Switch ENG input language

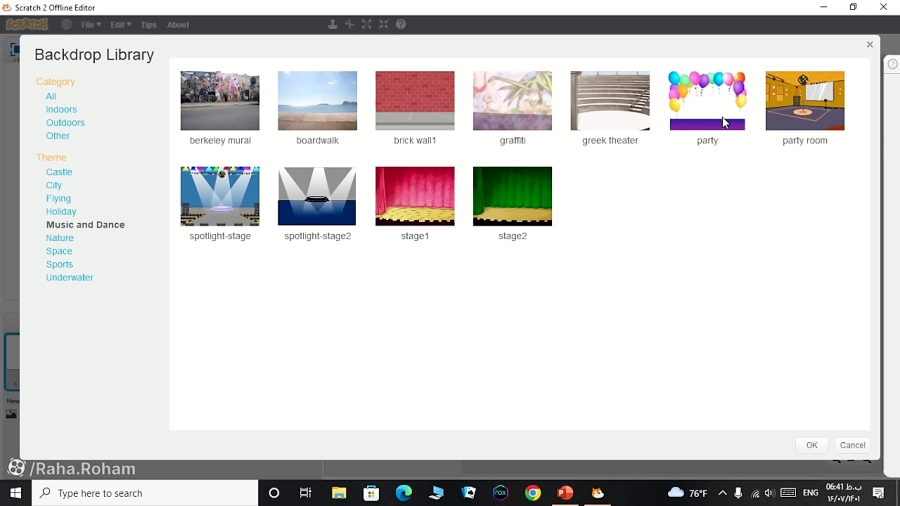coord(810,493)
